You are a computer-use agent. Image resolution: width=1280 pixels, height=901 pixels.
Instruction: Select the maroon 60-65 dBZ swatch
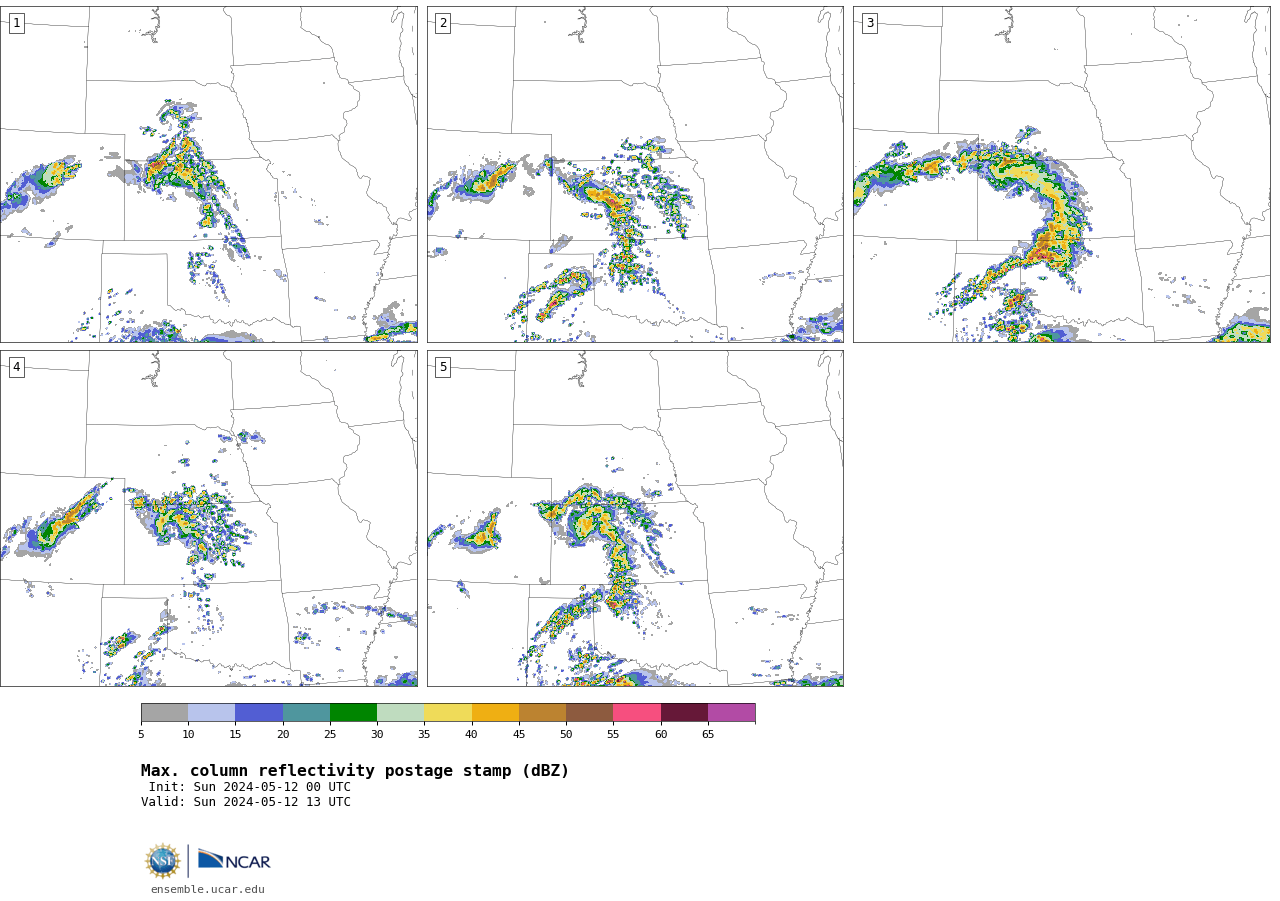point(684,712)
